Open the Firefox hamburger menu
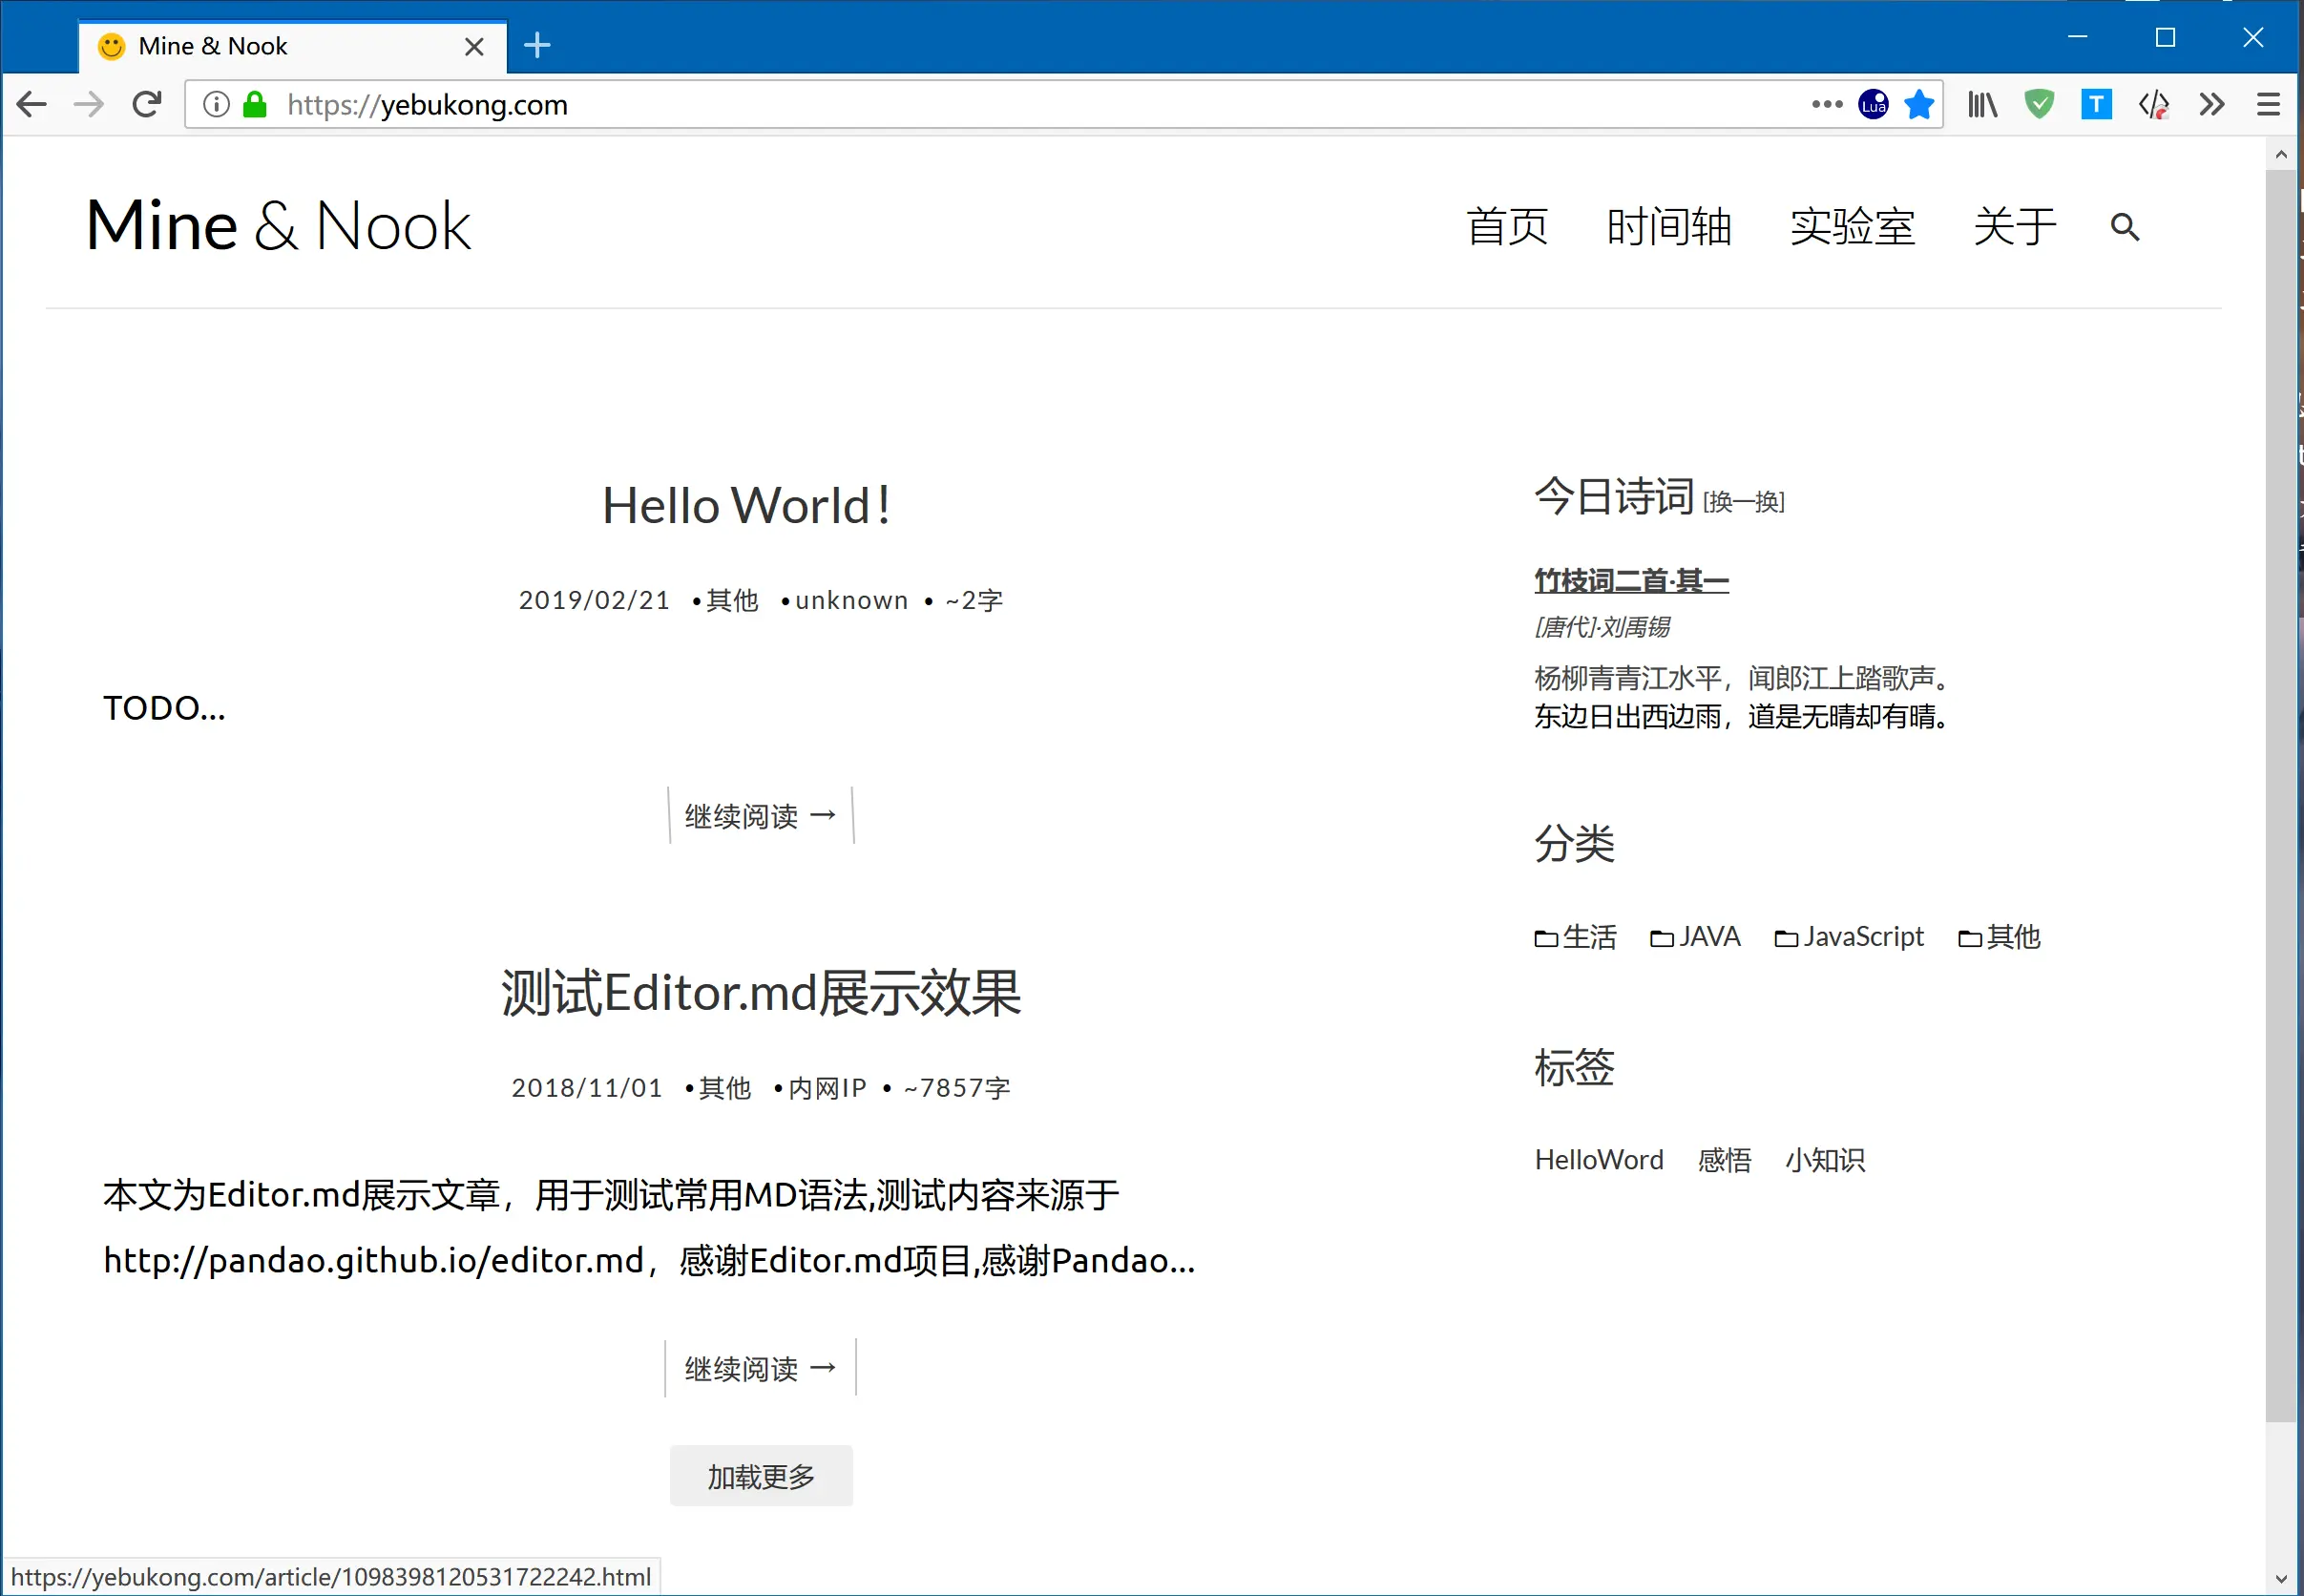Viewport: 2304px width, 1596px height. pos(2268,104)
